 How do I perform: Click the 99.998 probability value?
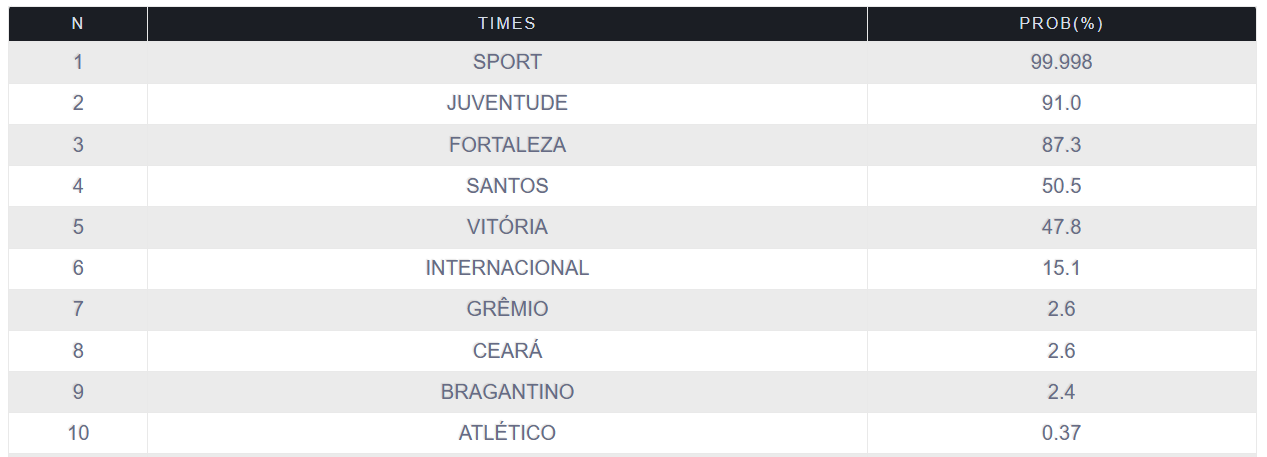tap(1061, 62)
